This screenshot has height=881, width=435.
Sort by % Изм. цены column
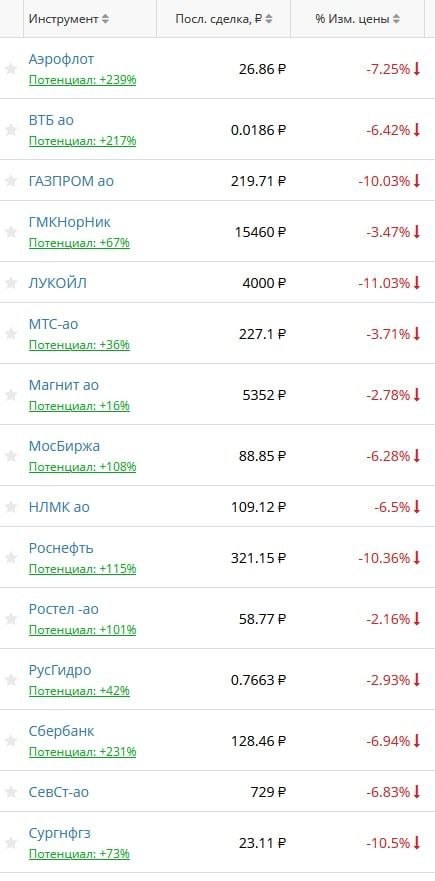point(358,19)
